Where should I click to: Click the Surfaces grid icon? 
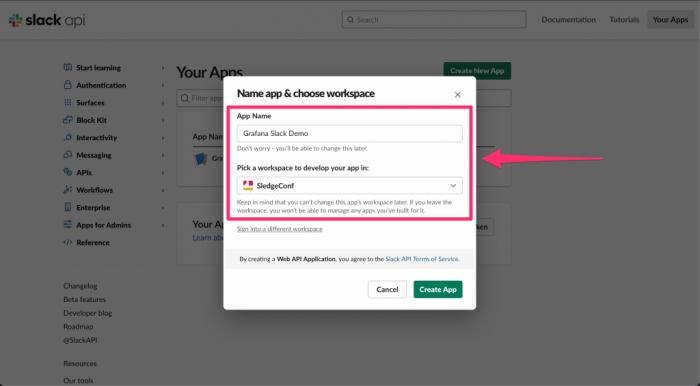[68, 102]
